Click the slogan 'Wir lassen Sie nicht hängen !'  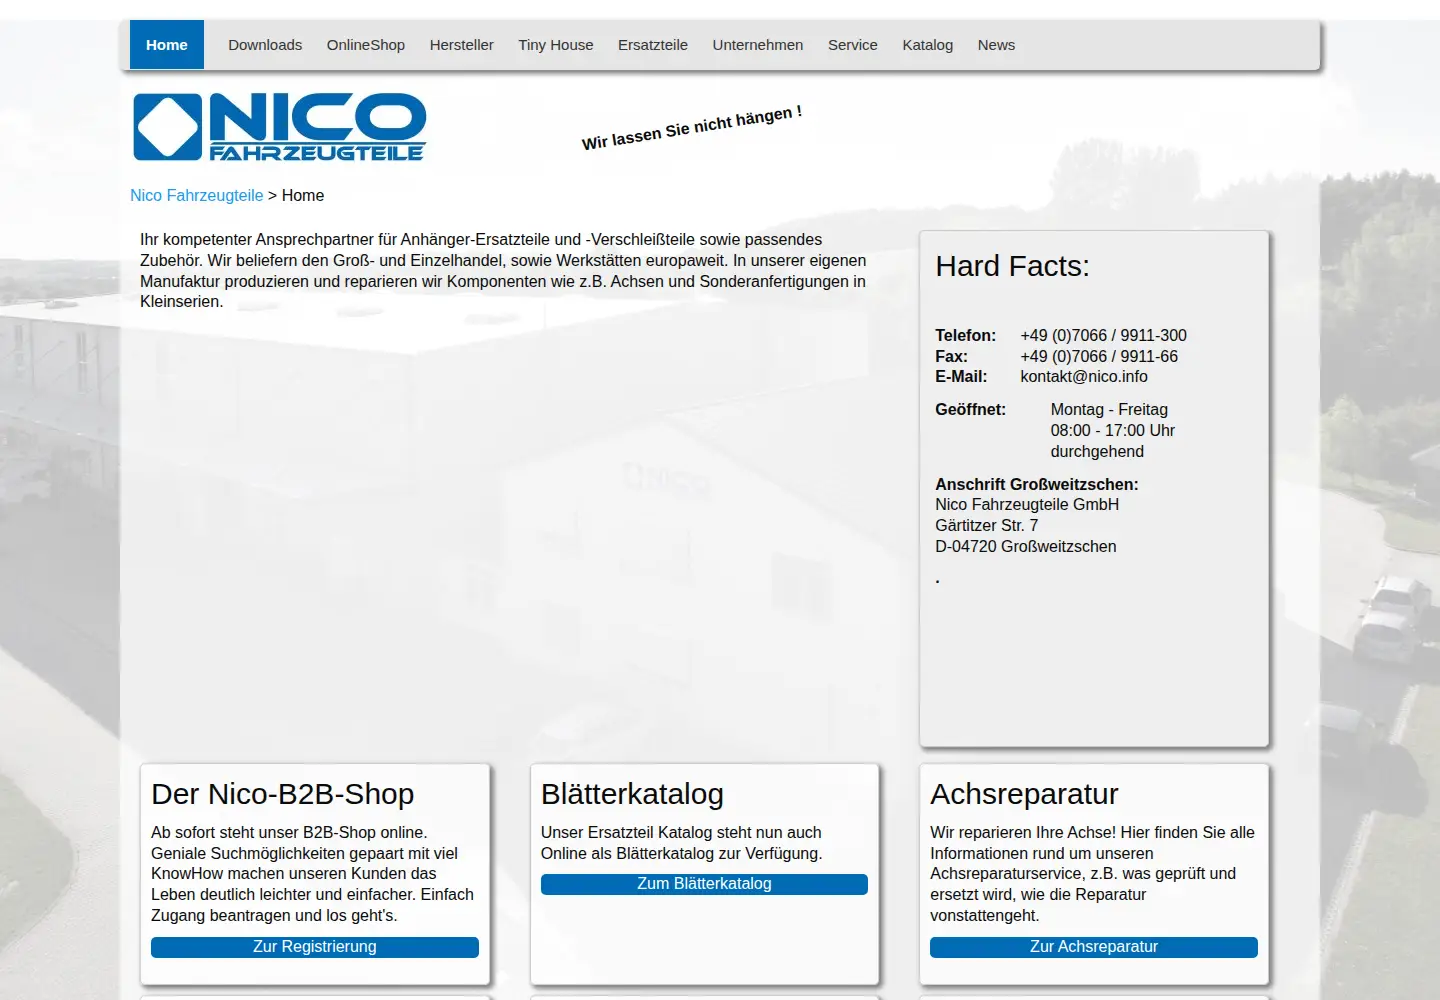tap(692, 128)
